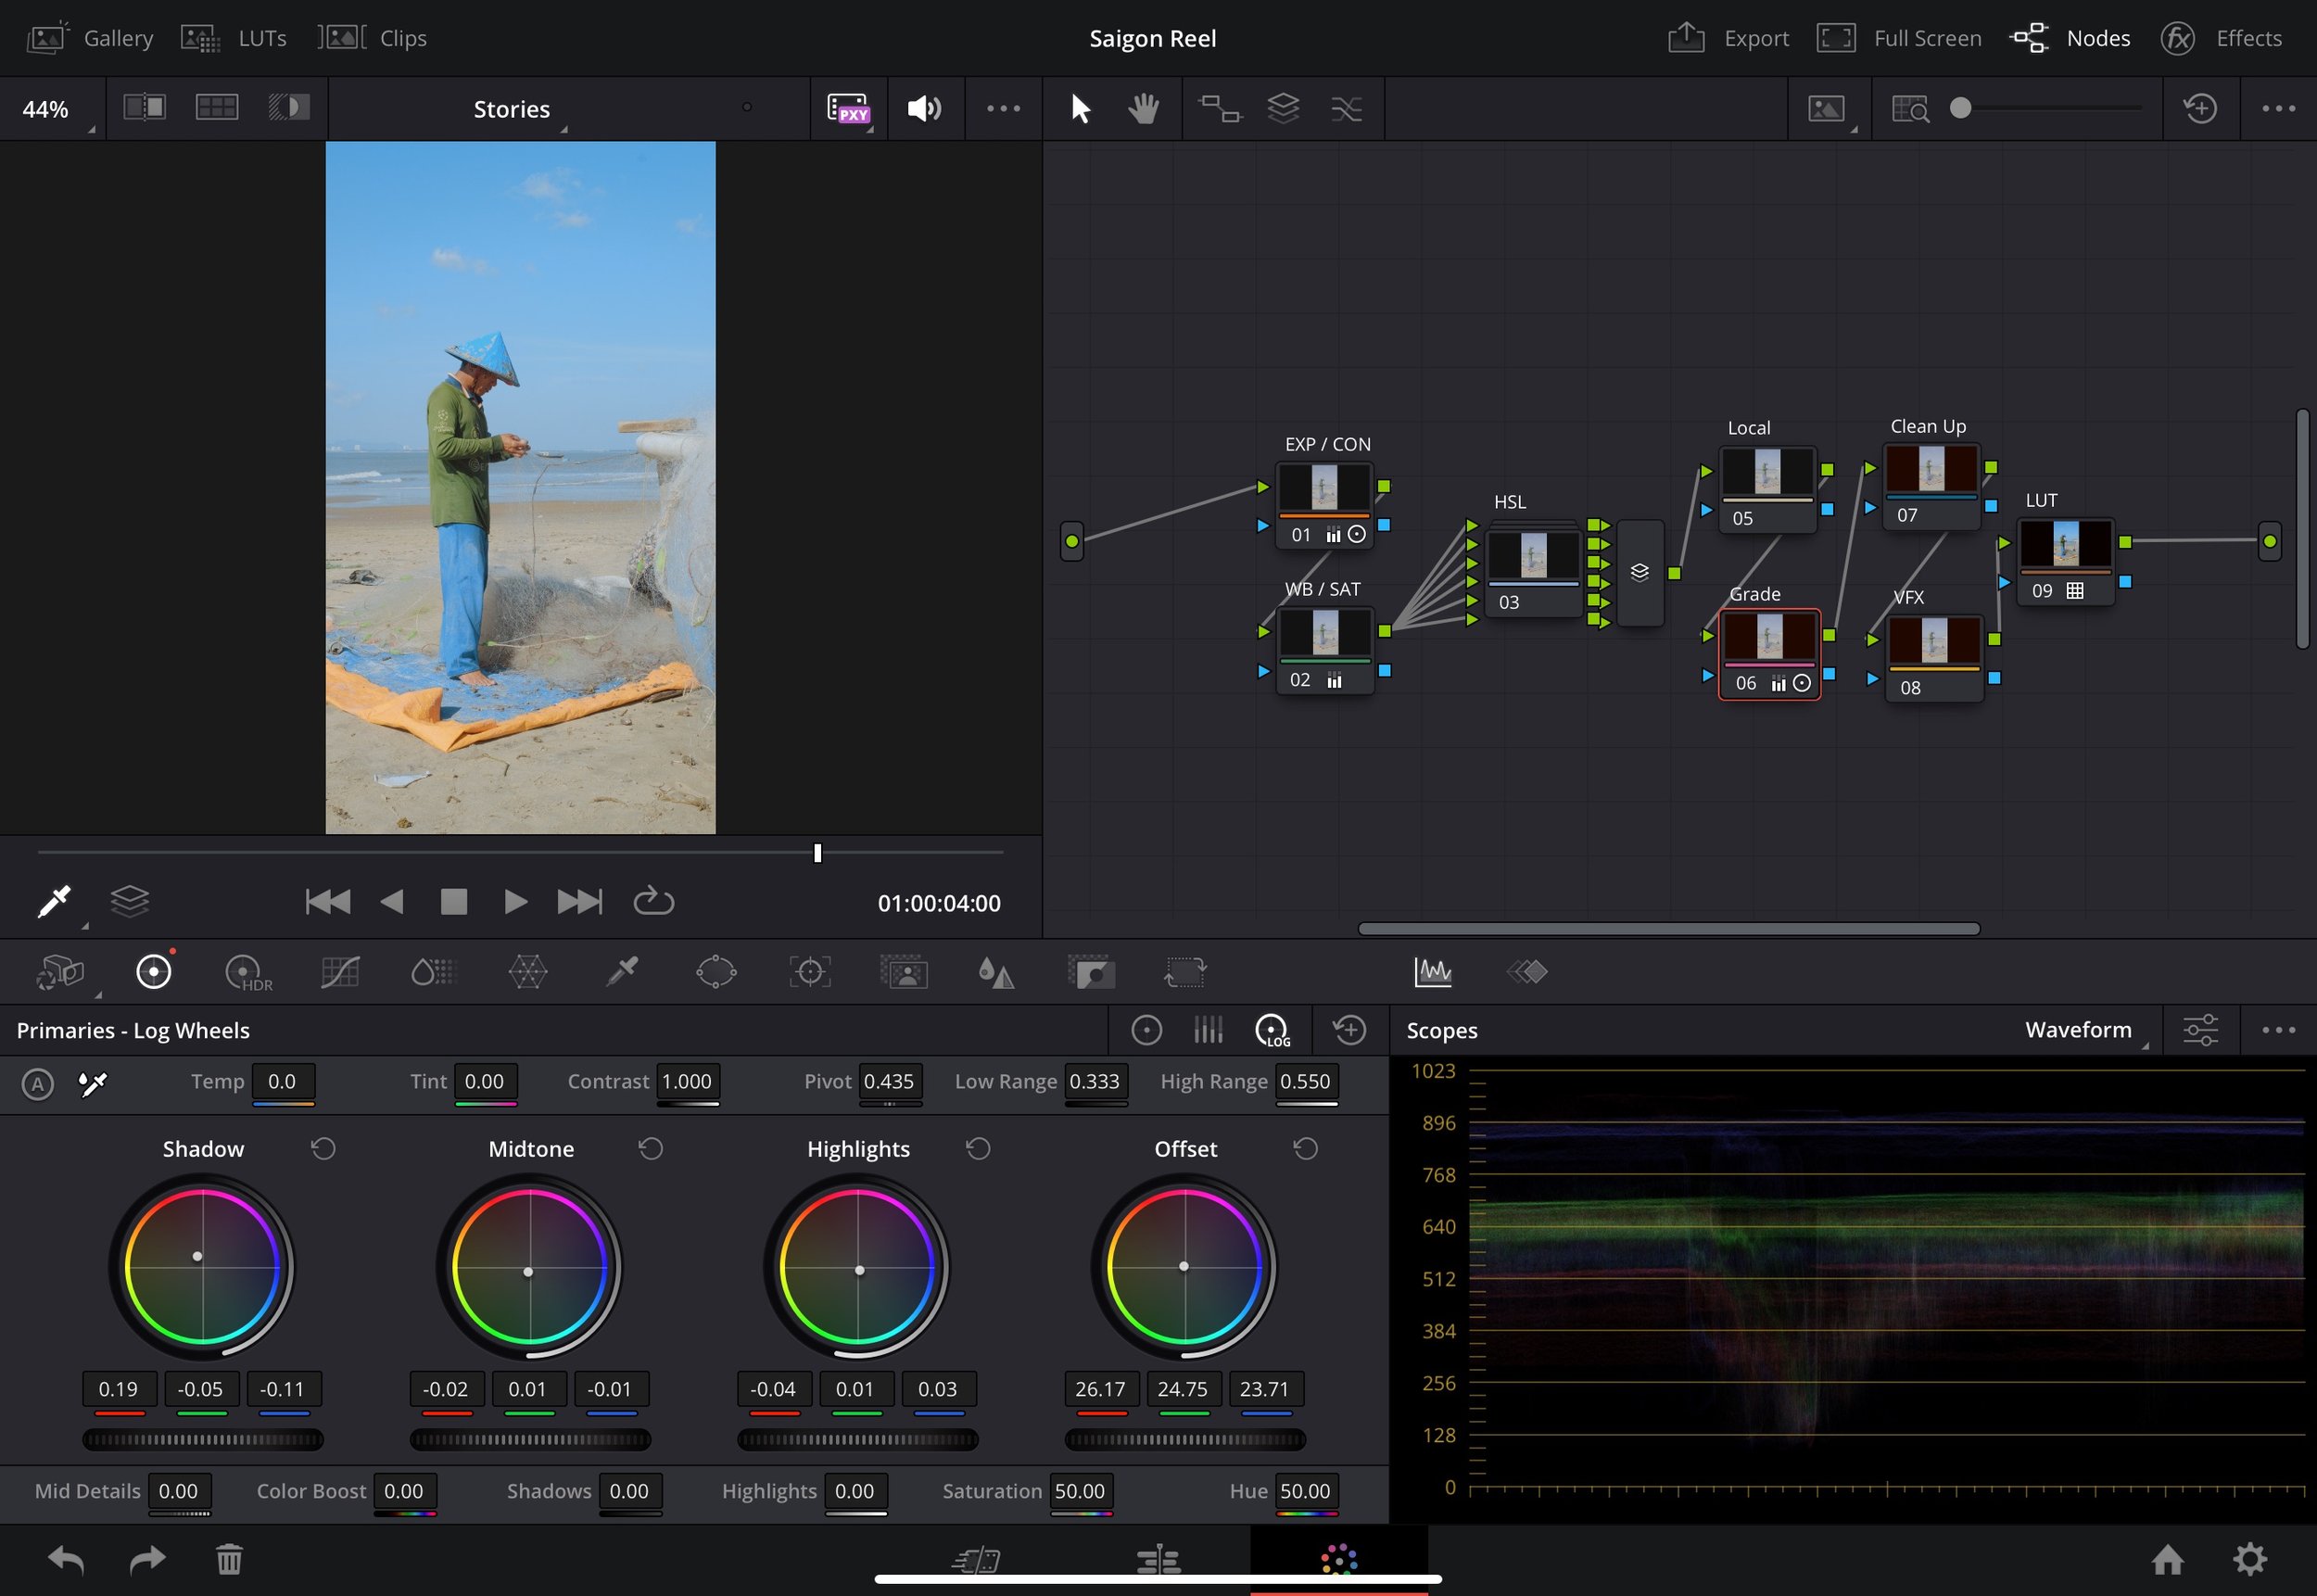Click the layer mixer stack icon in toolbar

point(1283,108)
